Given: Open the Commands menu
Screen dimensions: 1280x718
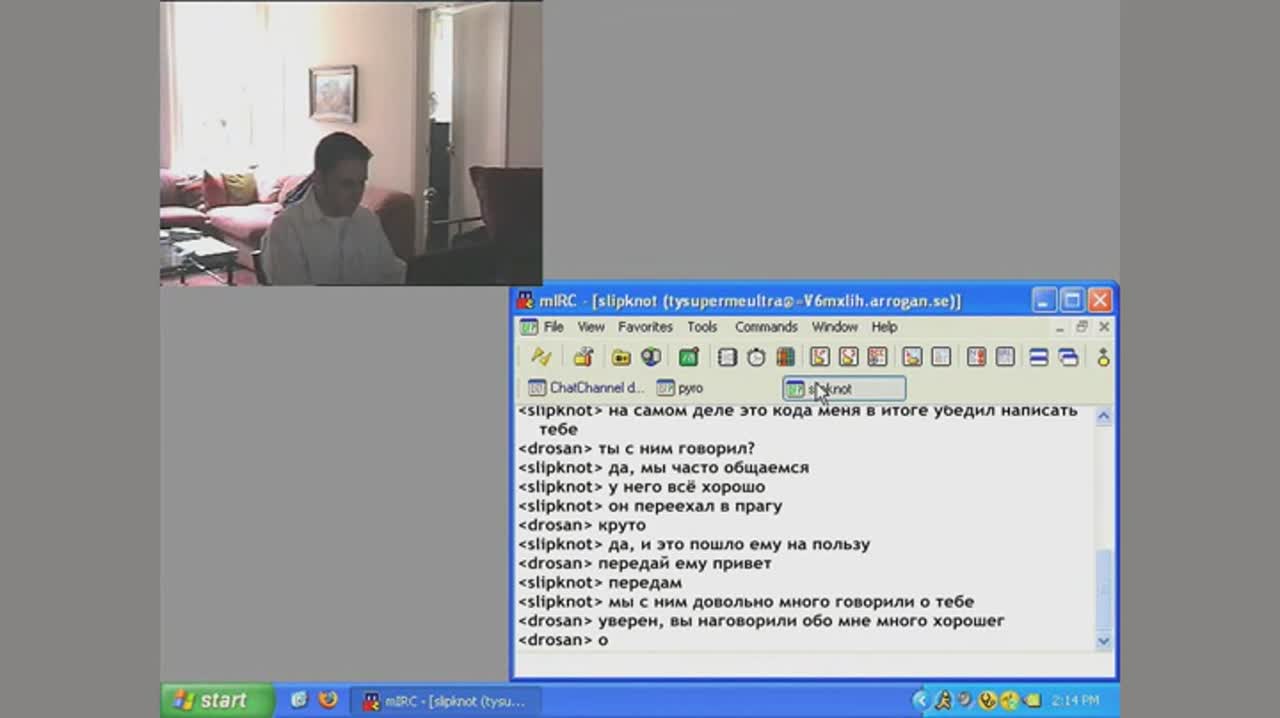Looking at the screenshot, I should tap(766, 327).
